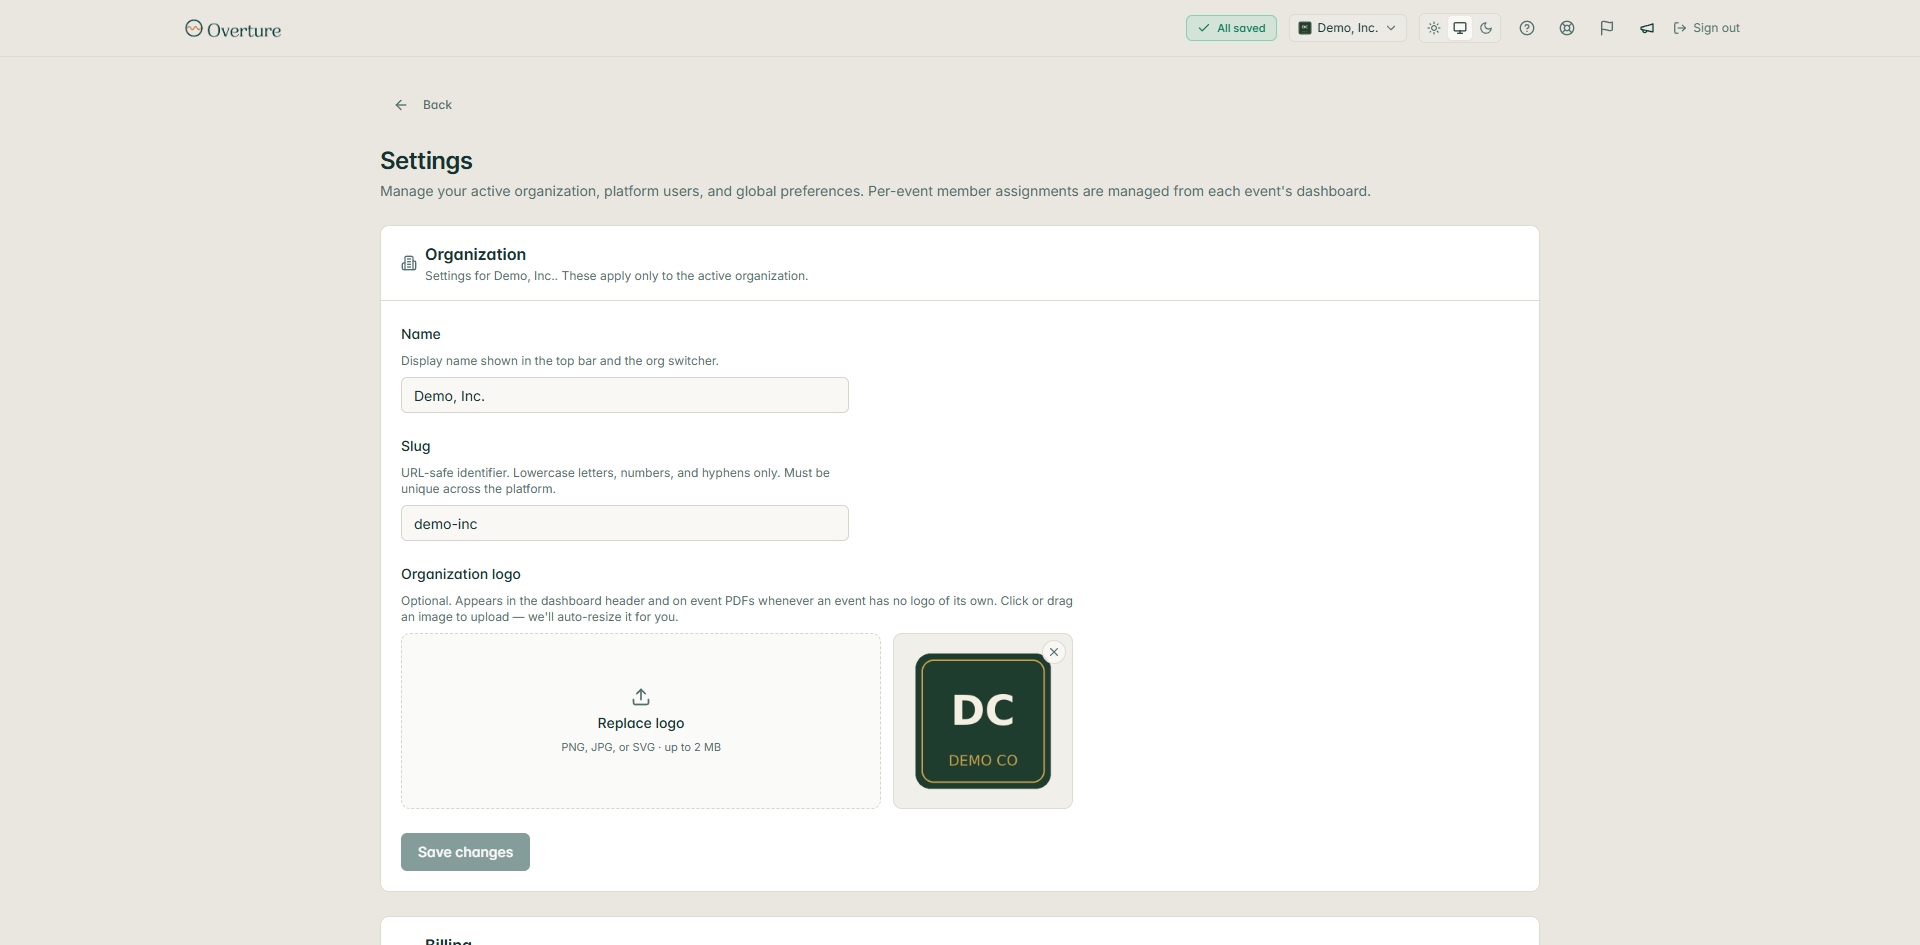Screen dimensions: 1920x945
Task: Click the 'PNG, JPG, or SVG · up to 2 MB' text
Action: point(641,747)
